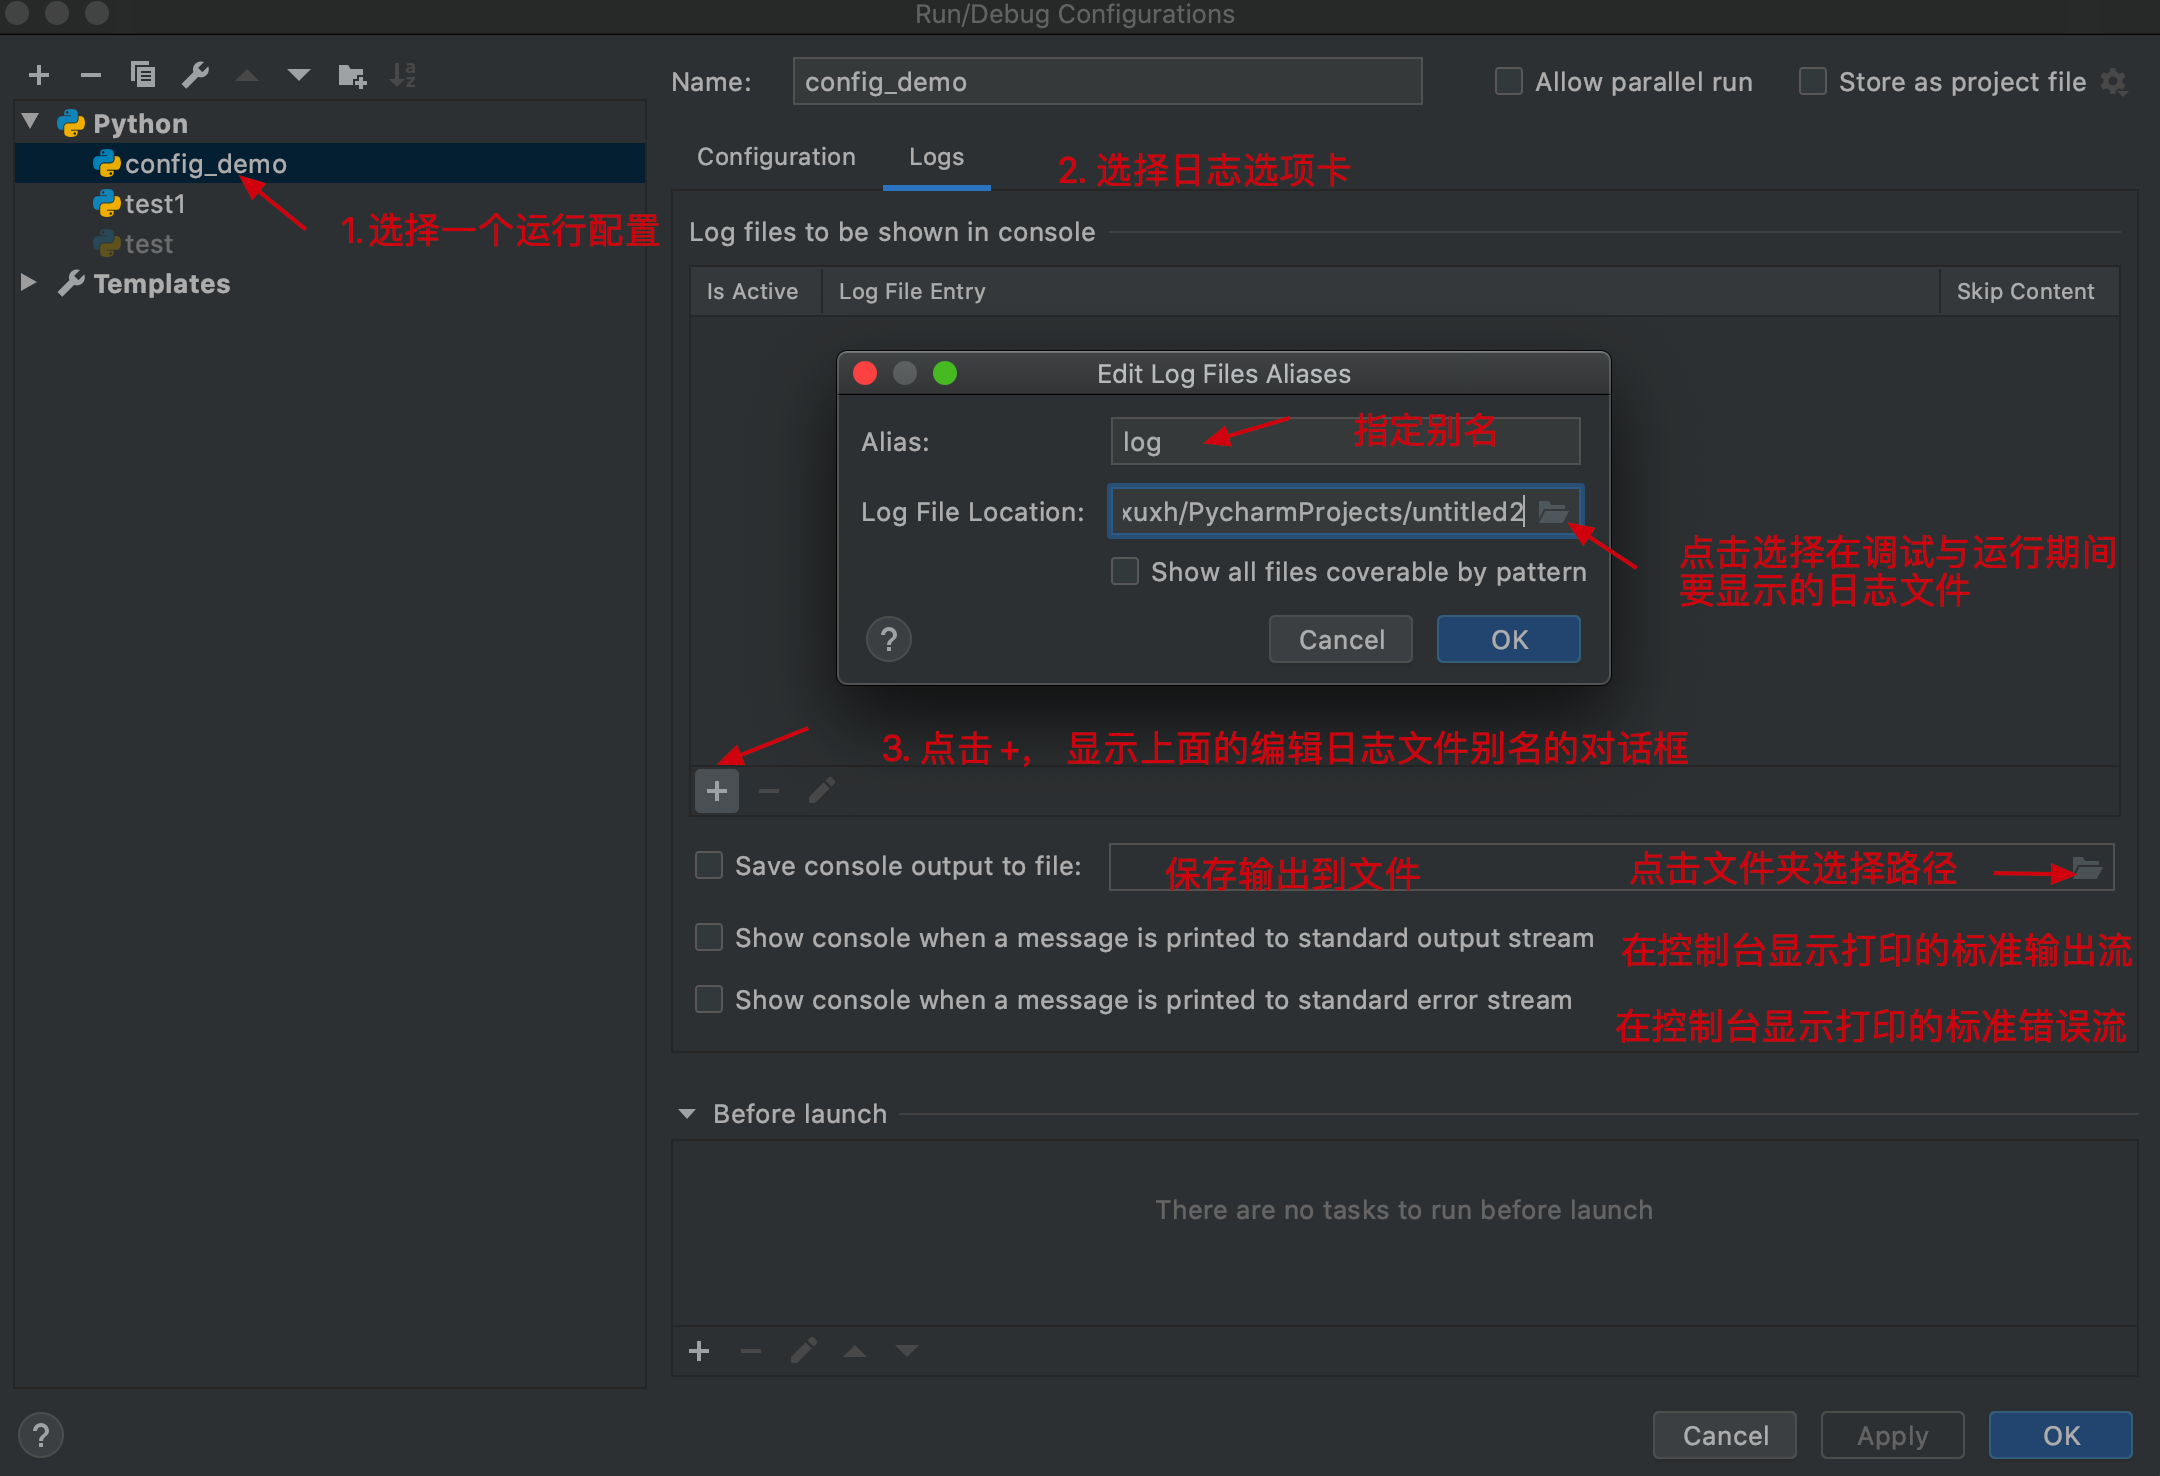Move the Before launch task up

point(855,1351)
